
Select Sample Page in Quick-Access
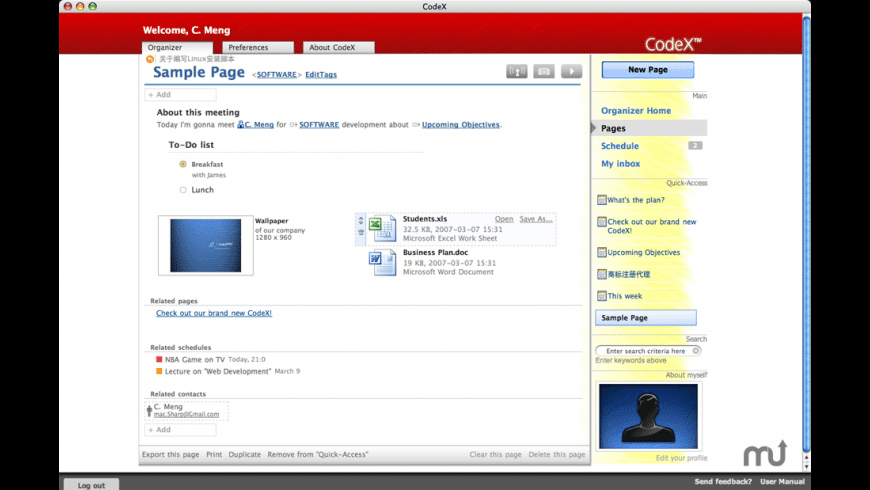pos(646,318)
